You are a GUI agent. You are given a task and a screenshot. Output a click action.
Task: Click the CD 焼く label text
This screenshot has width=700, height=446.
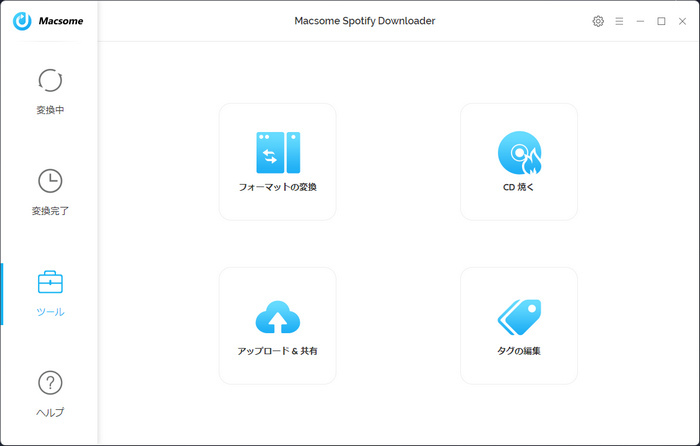pyautogui.click(x=519, y=187)
